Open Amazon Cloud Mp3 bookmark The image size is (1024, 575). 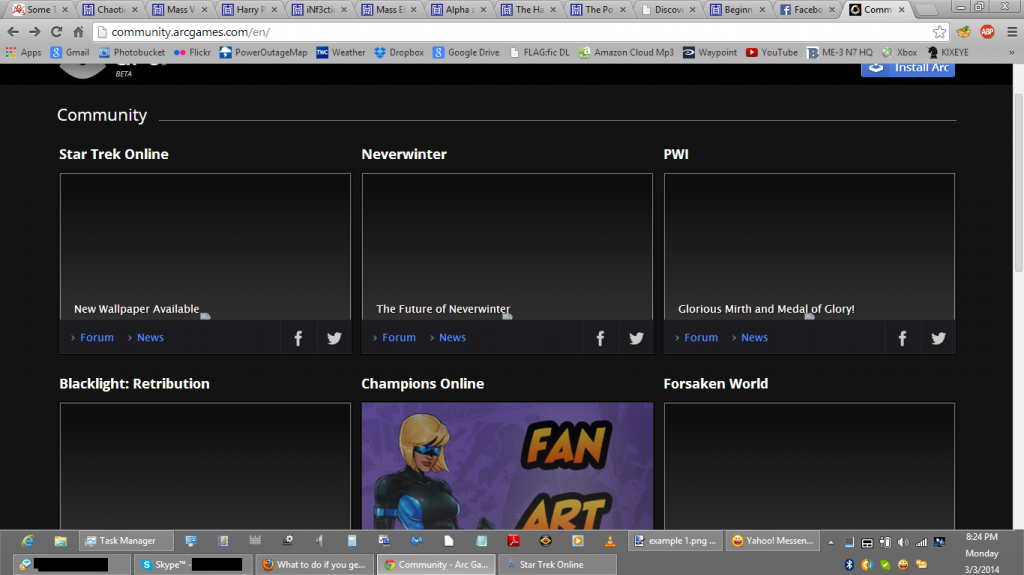pos(626,52)
